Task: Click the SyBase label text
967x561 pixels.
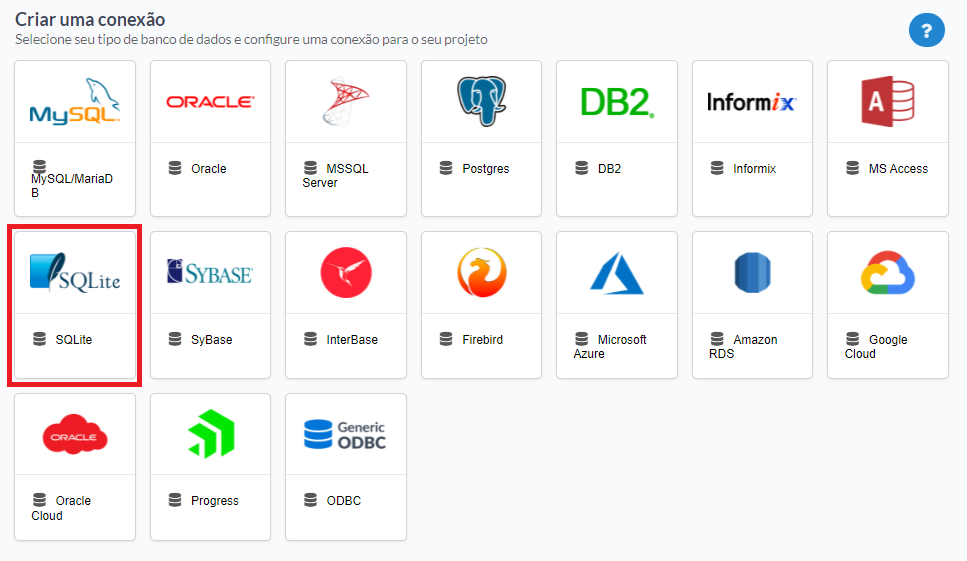Action: 212,340
